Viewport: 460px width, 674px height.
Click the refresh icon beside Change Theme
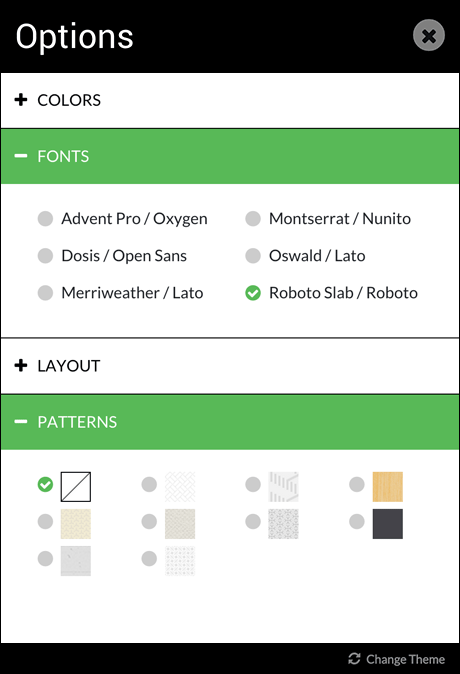tap(354, 659)
